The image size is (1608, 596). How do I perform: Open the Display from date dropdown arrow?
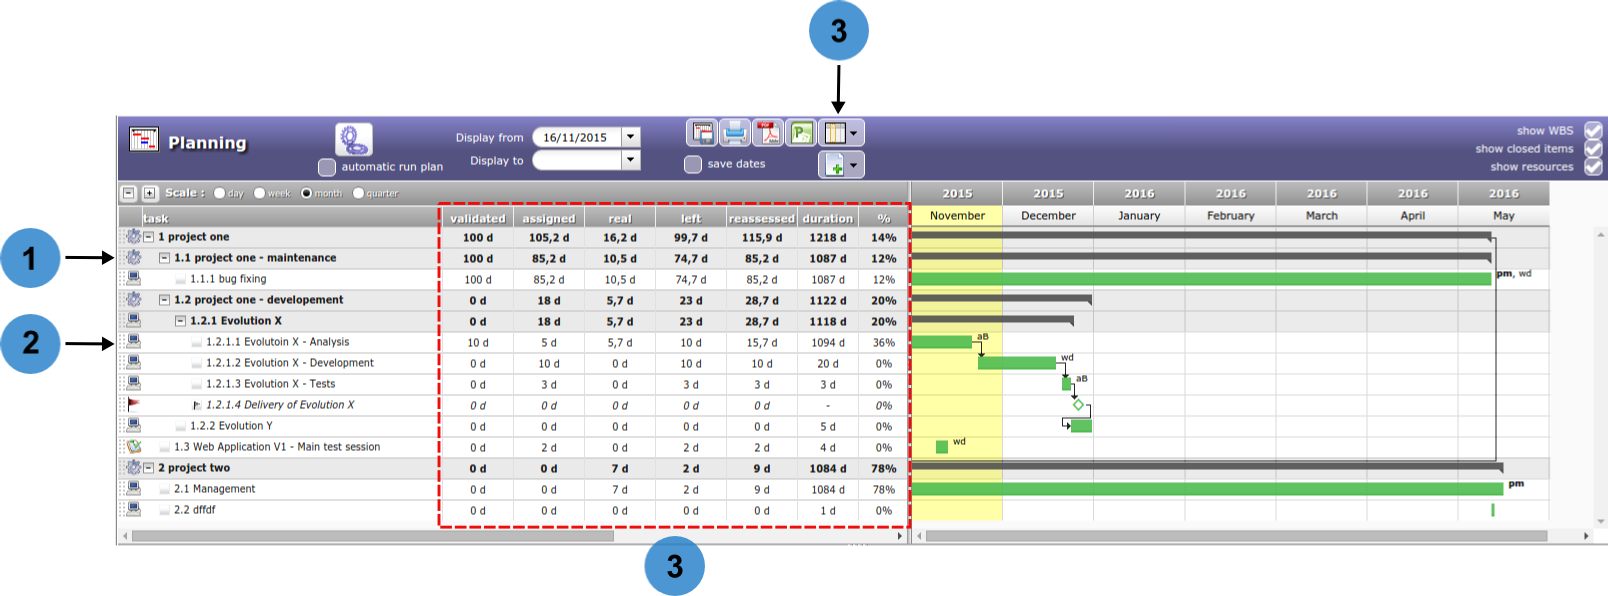pos(630,137)
